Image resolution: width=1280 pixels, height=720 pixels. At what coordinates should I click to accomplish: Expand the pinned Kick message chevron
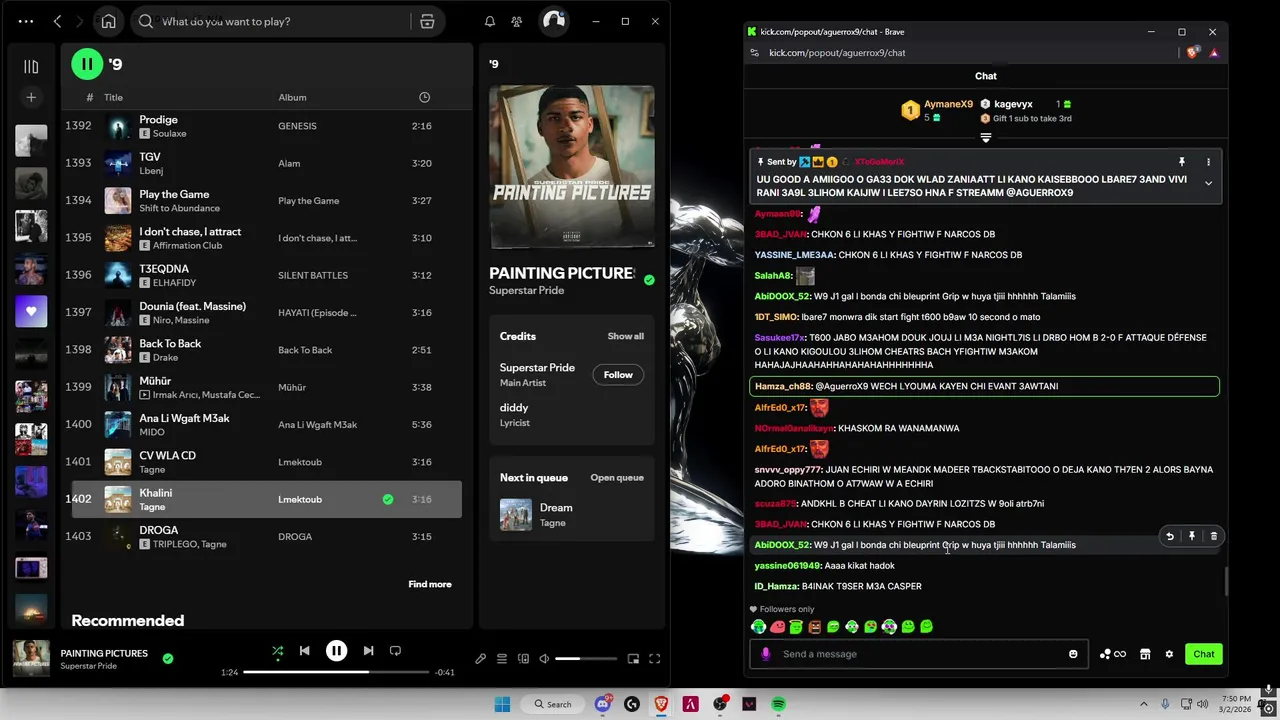point(1208,183)
